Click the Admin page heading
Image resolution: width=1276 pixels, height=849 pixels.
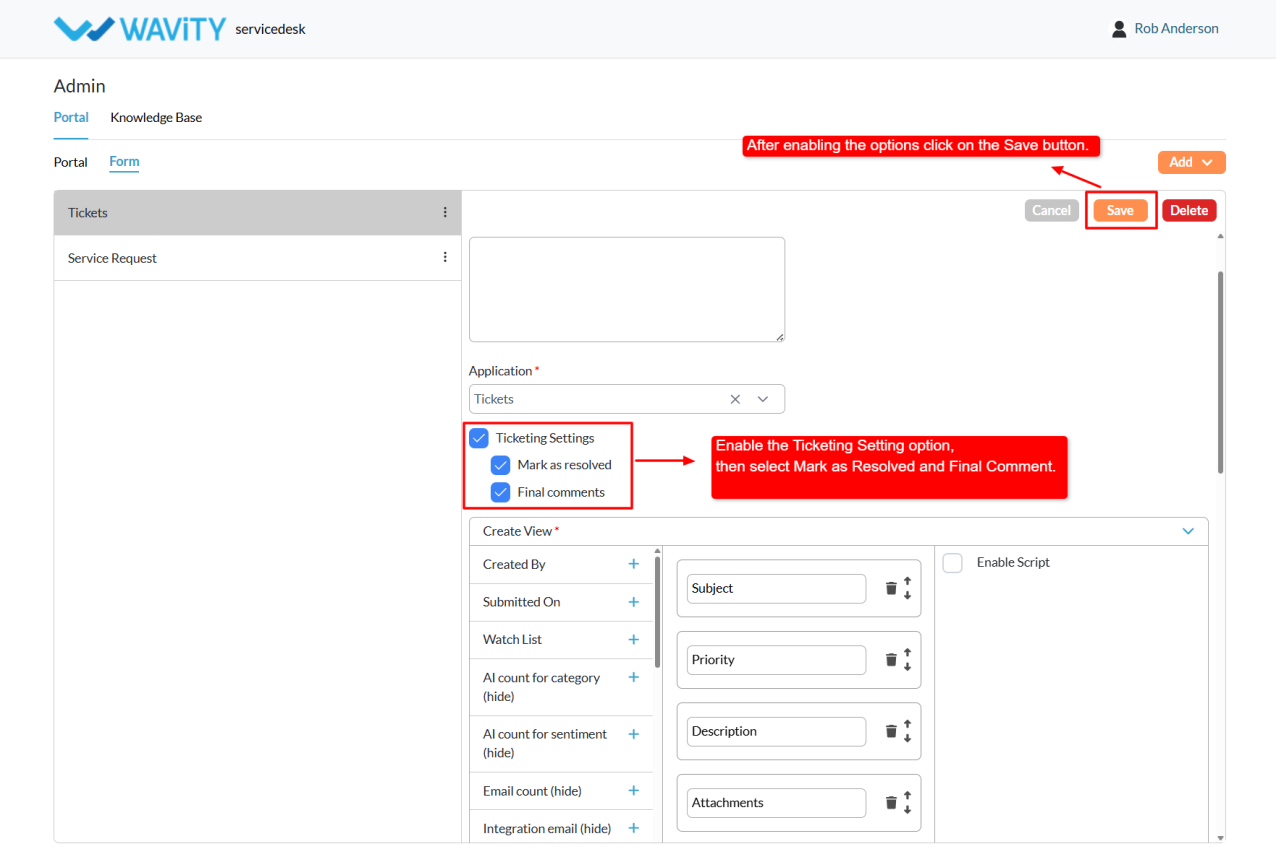pos(80,86)
